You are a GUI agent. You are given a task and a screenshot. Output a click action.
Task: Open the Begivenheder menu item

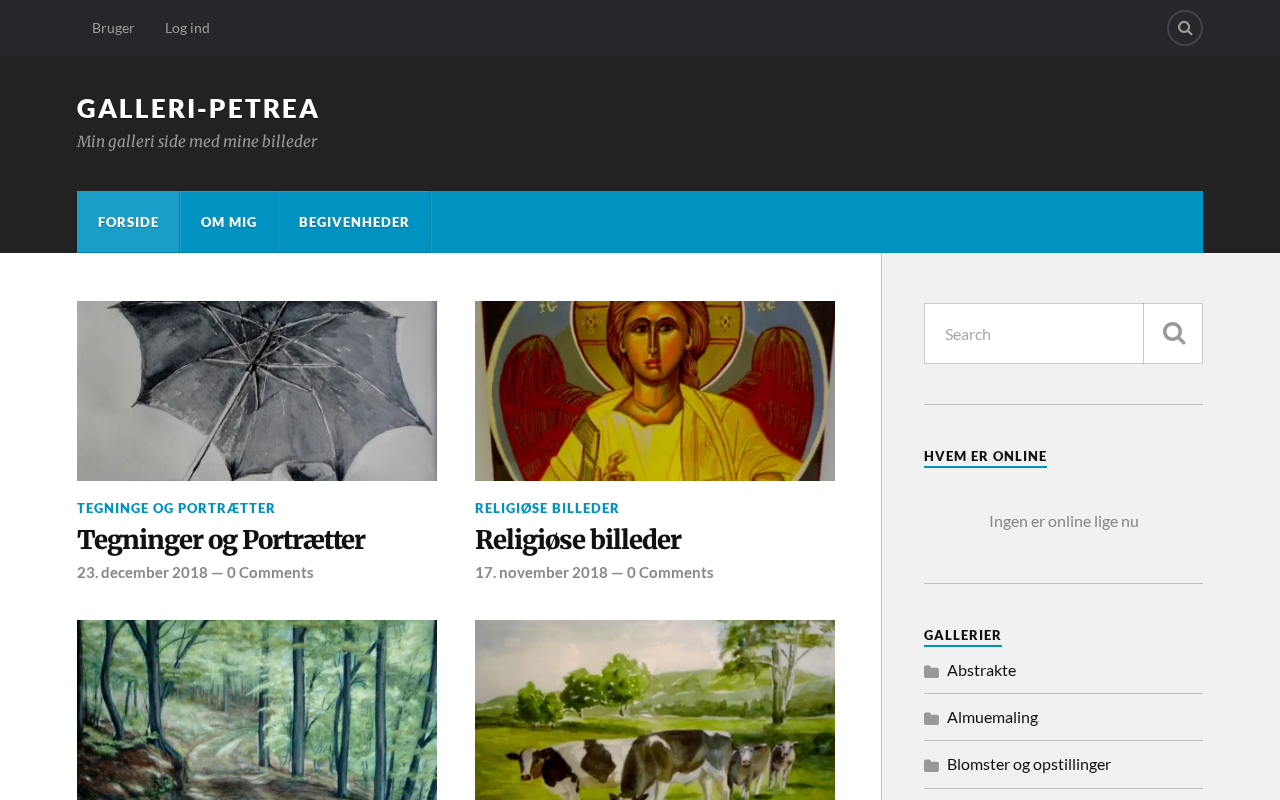click(354, 222)
